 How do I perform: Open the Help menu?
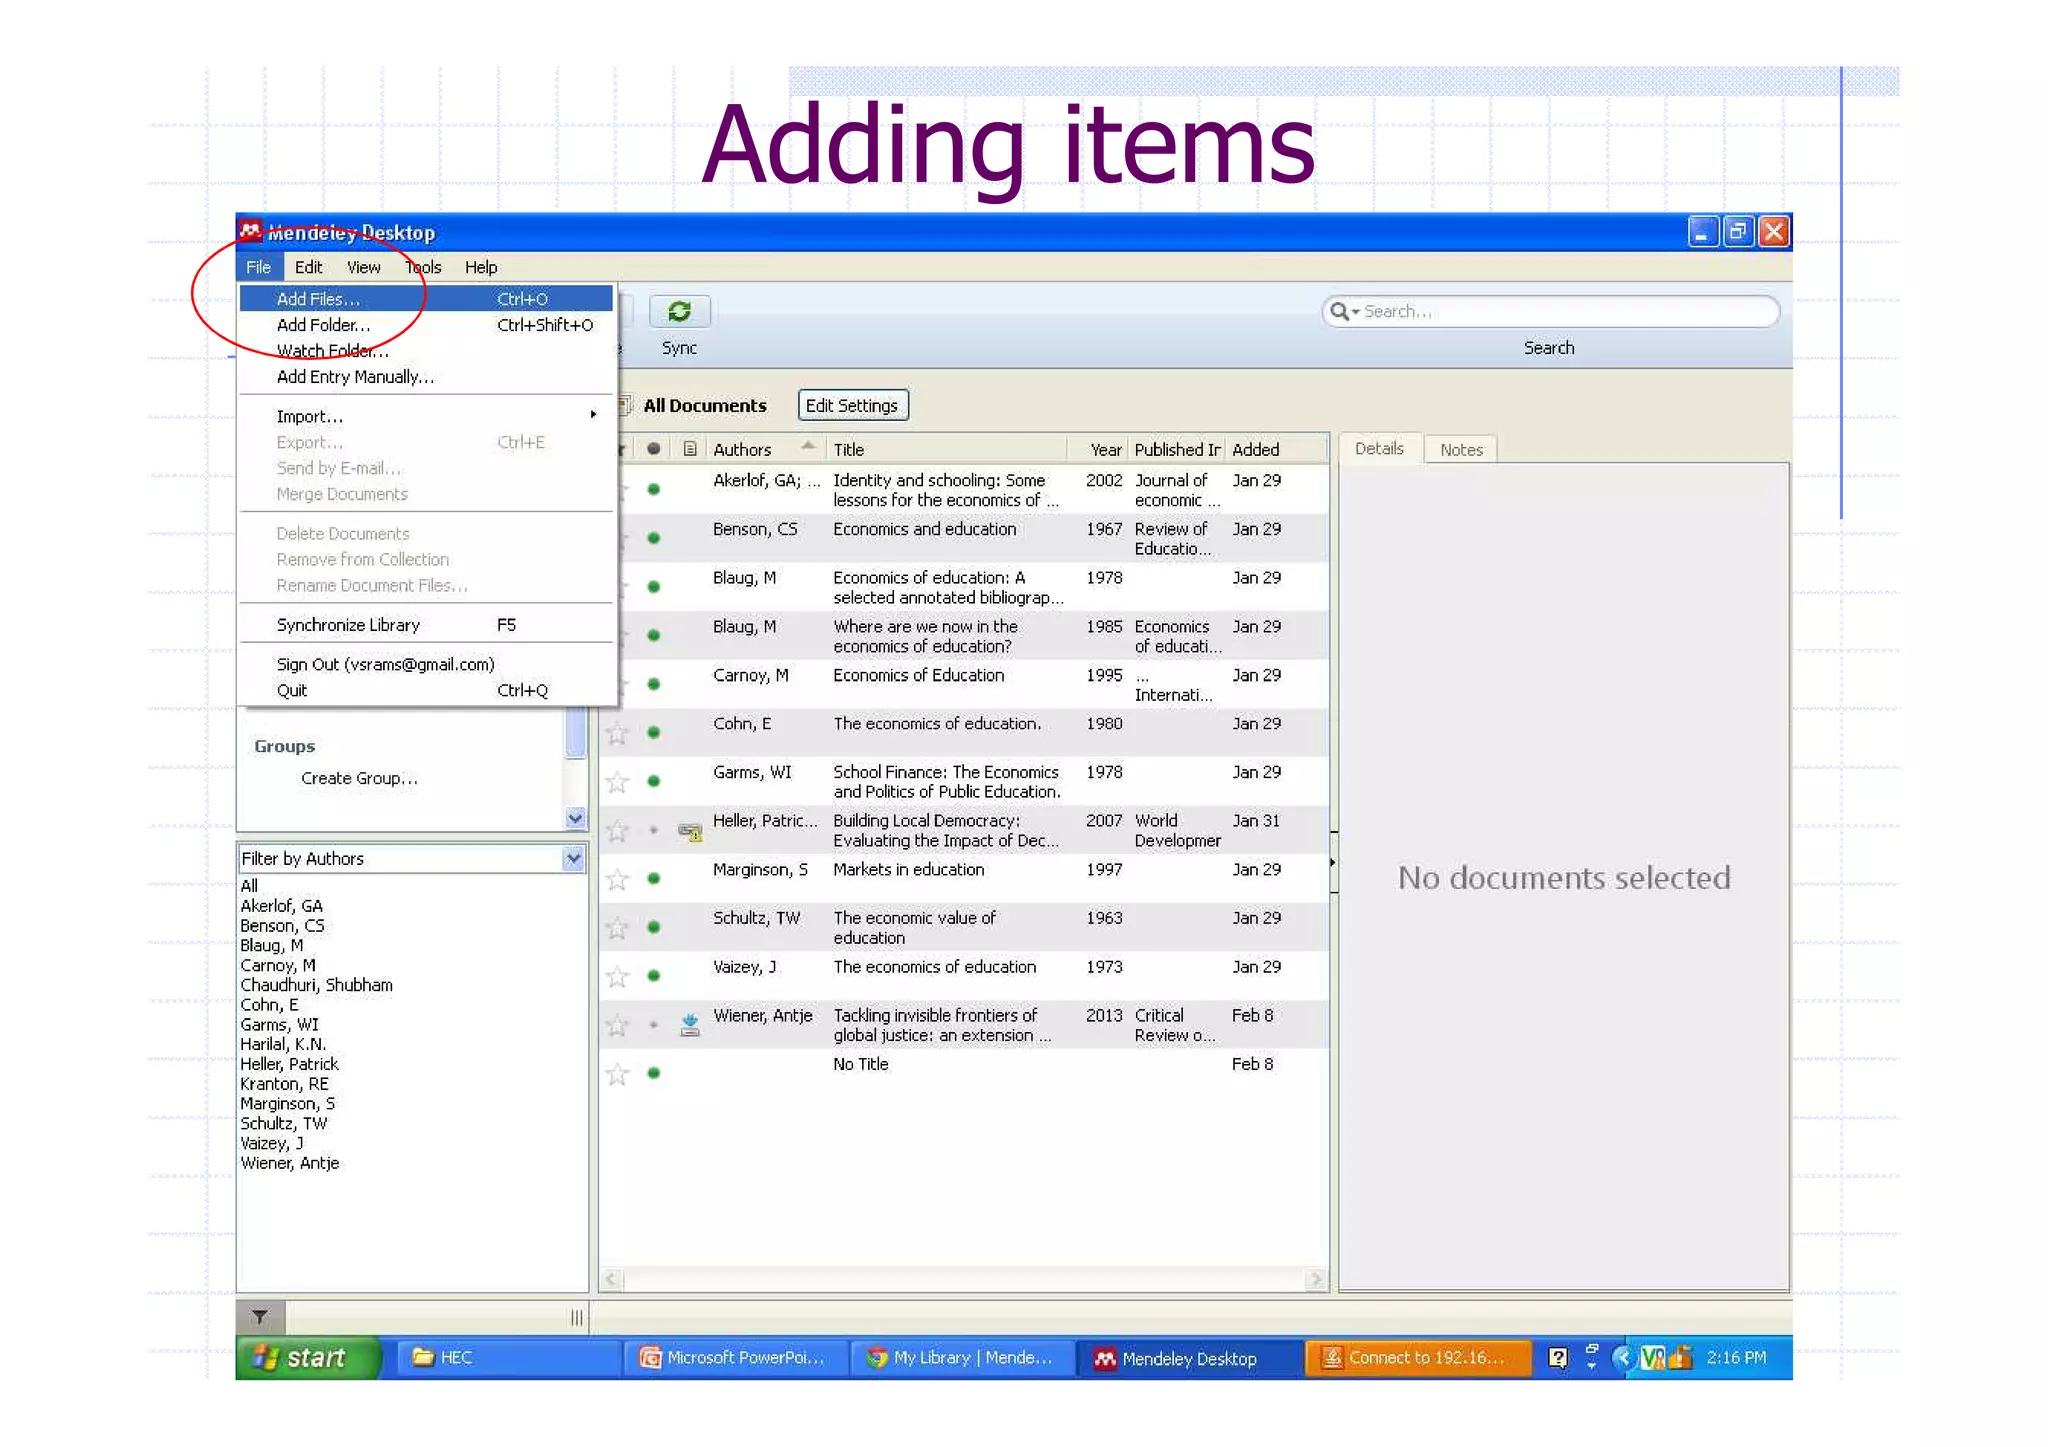(x=481, y=267)
